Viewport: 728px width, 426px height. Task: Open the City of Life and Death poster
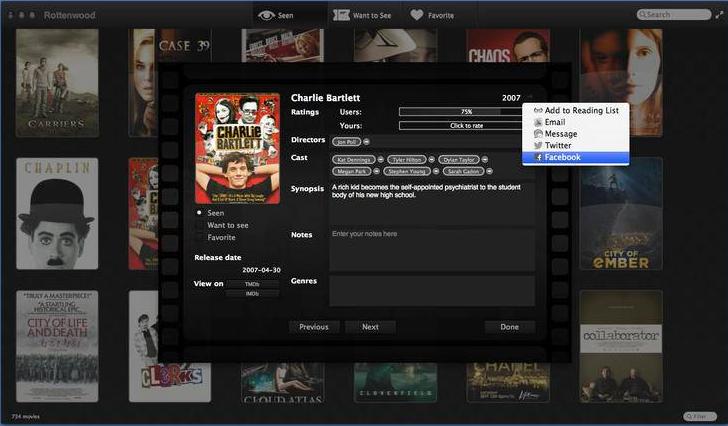point(57,346)
